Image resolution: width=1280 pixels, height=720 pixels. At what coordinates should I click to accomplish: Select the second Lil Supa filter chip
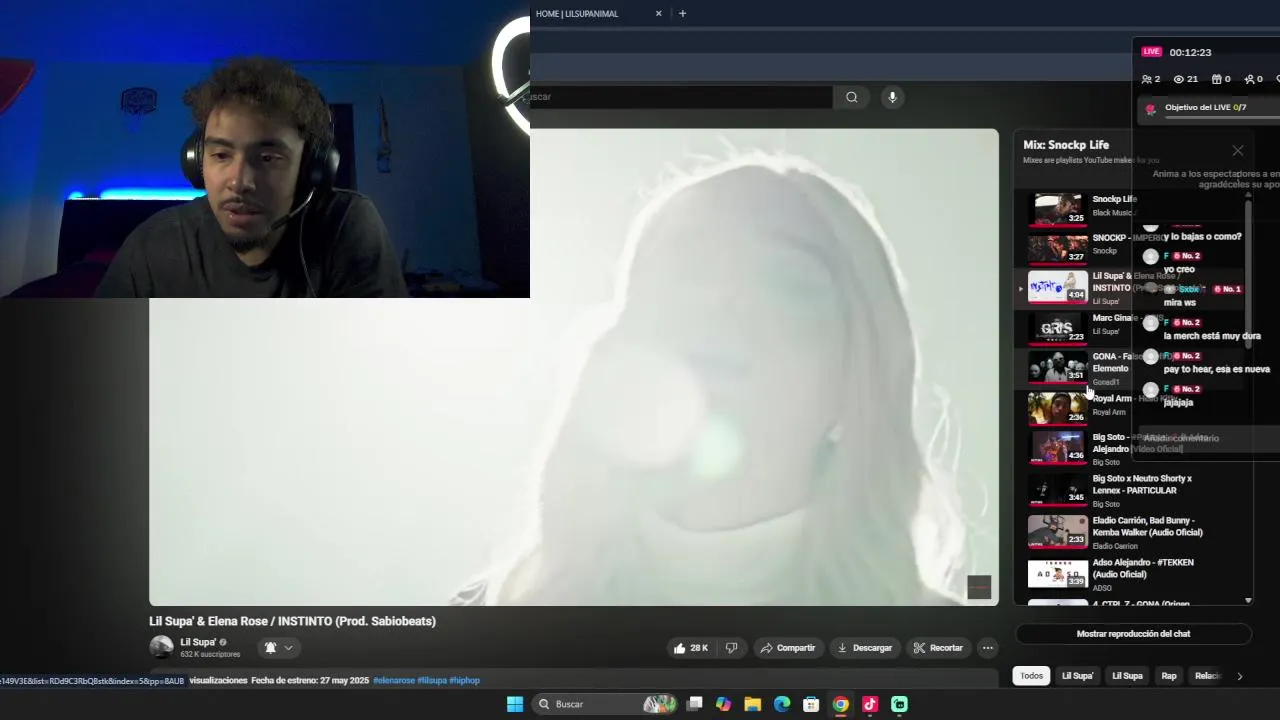(1127, 676)
